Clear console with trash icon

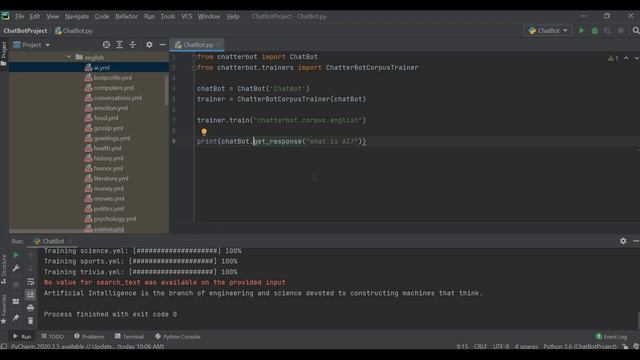pos(30,321)
